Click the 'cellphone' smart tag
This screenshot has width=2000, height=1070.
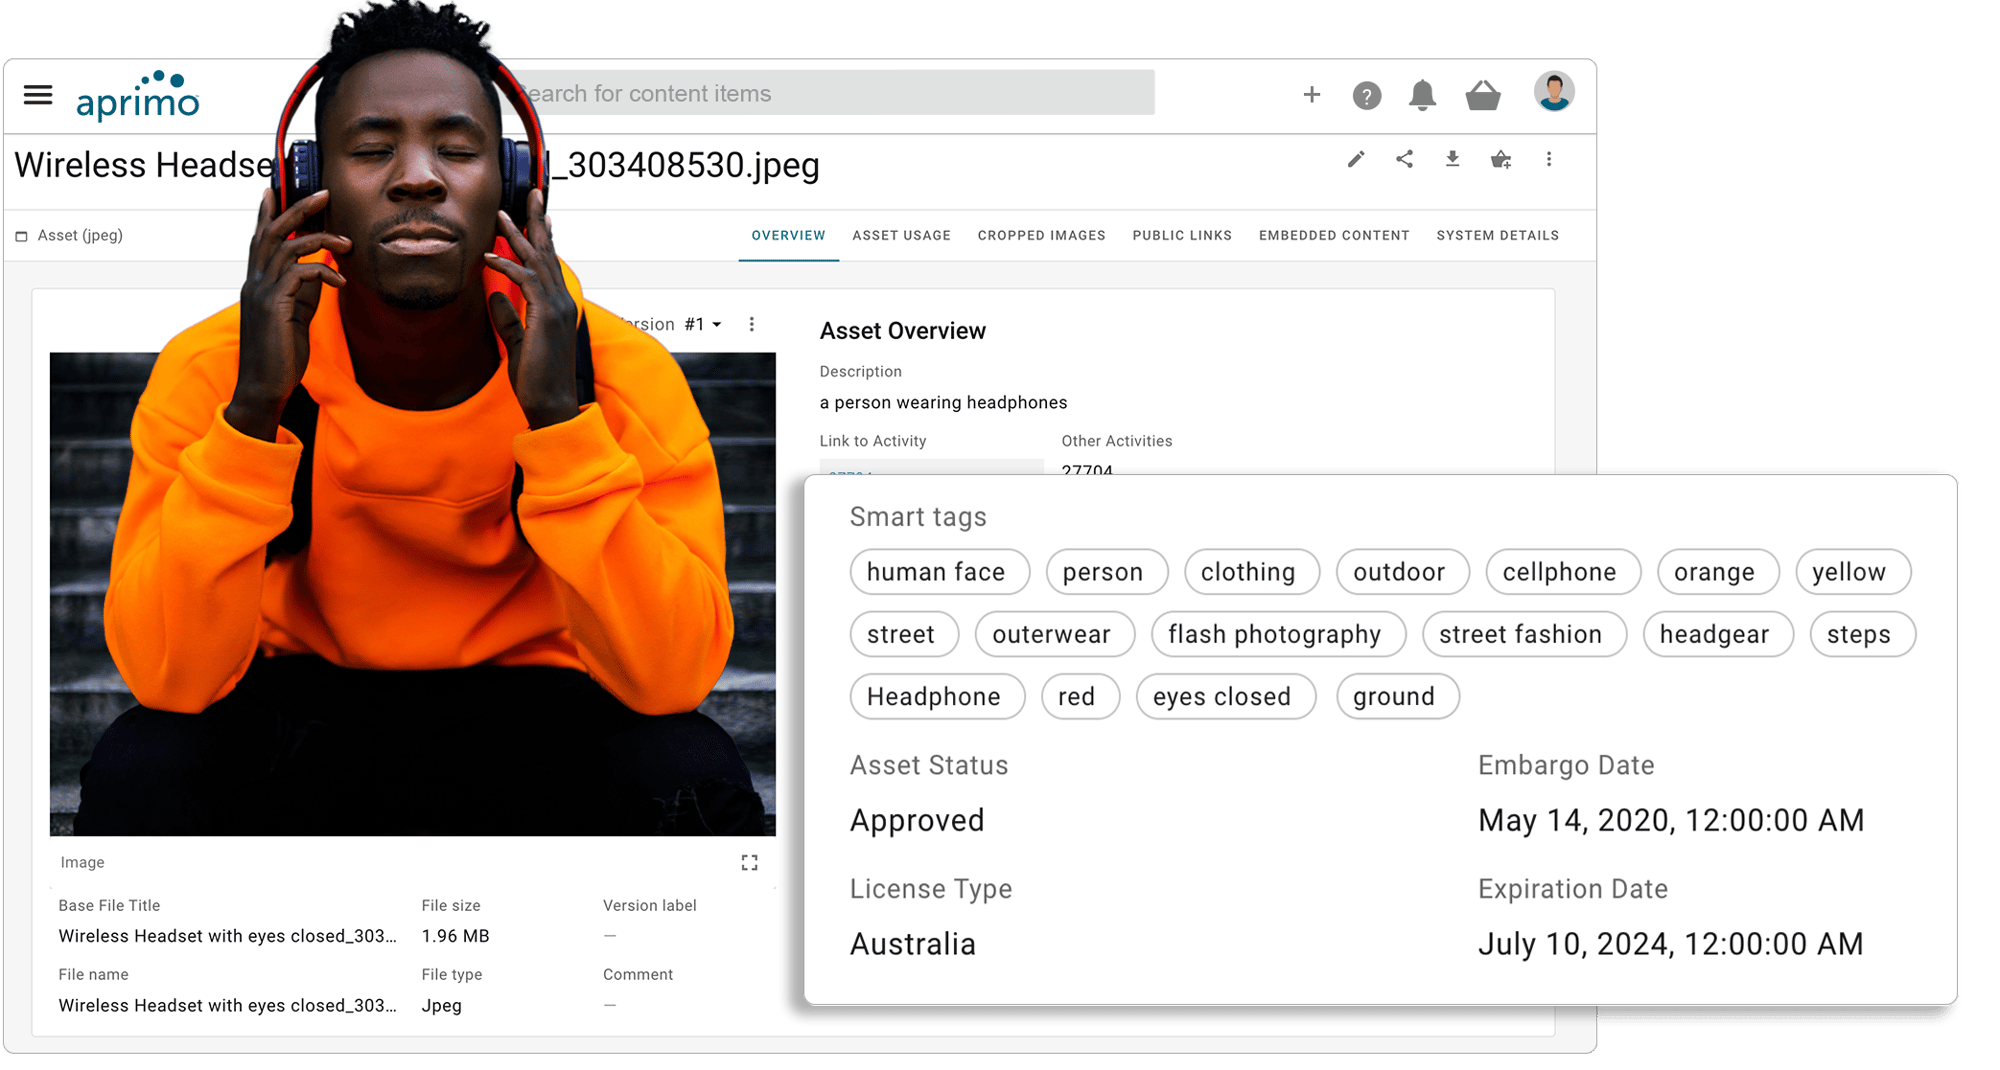point(1562,572)
